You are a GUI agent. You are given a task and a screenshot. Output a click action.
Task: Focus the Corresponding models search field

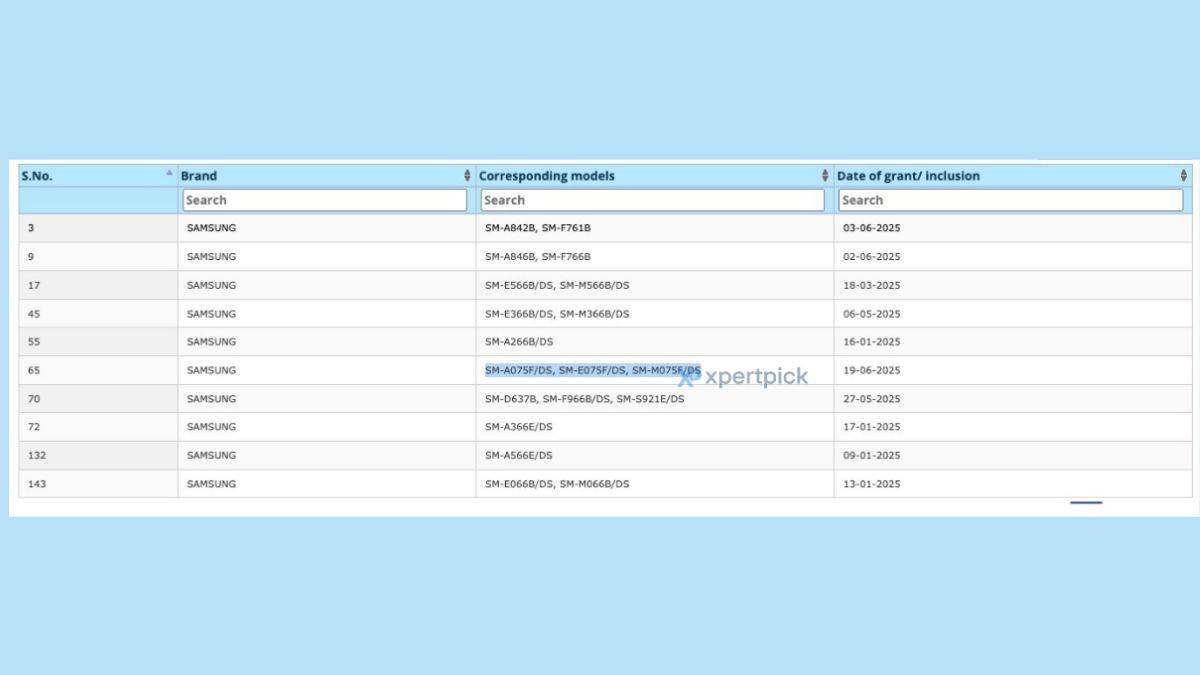(x=652, y=200)
